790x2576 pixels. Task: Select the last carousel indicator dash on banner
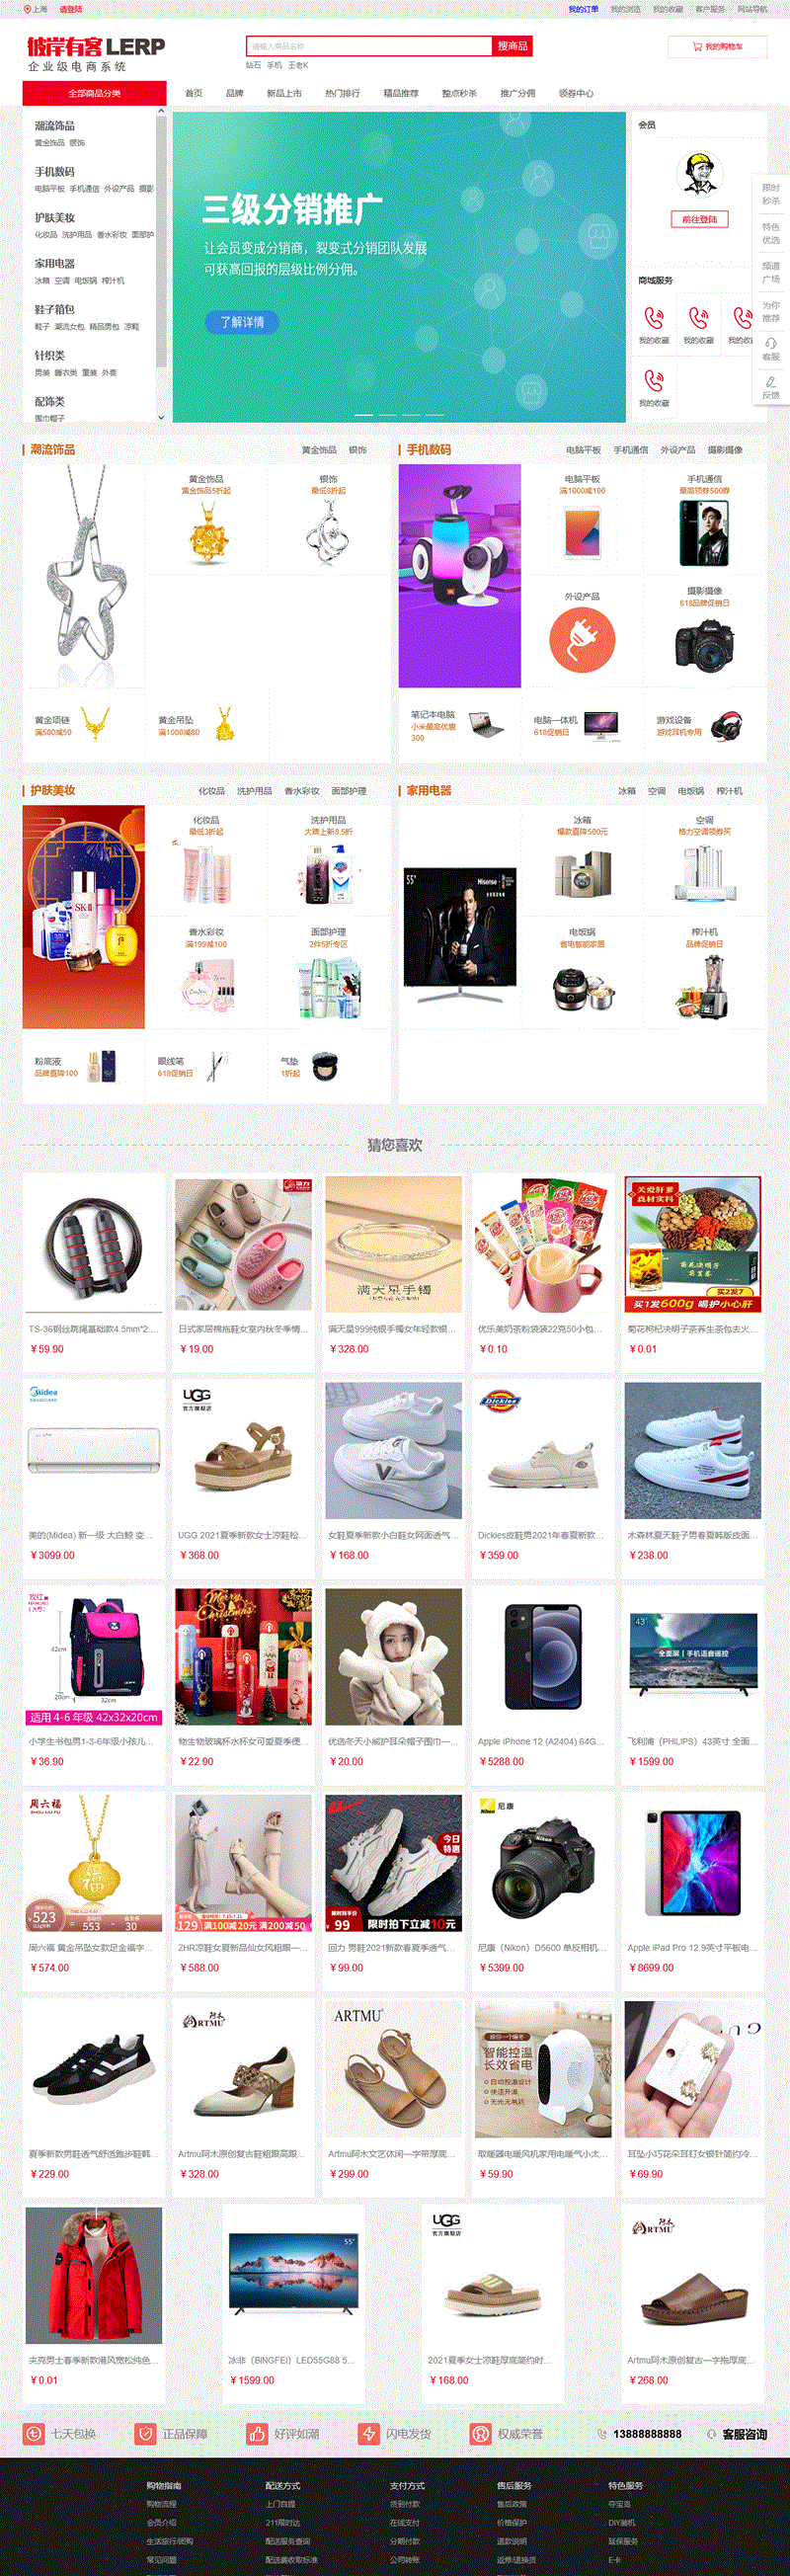pyautogui.click(x=434, y=414)
